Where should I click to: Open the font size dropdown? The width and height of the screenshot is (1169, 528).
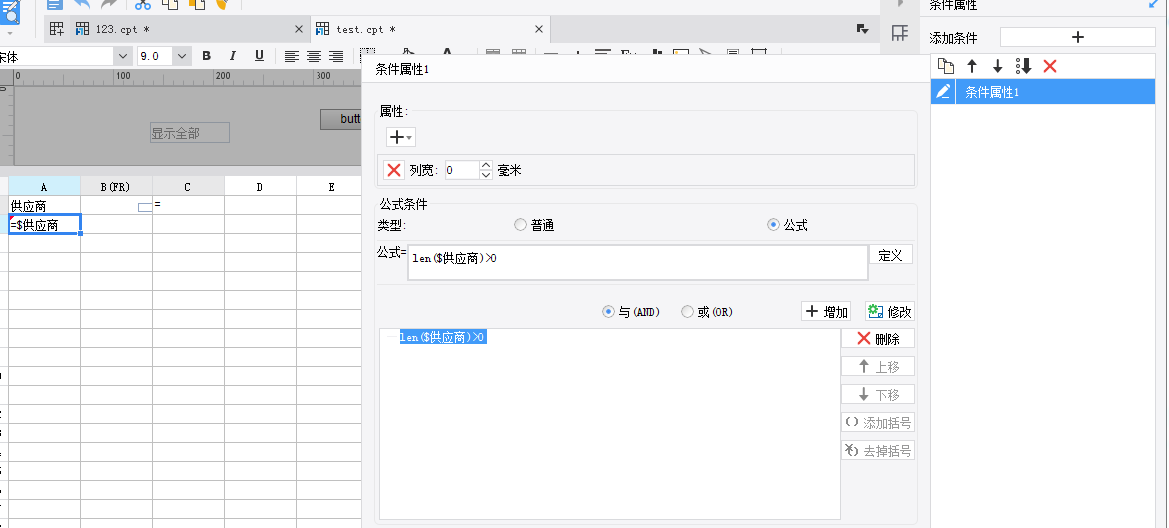coord(182,56)
